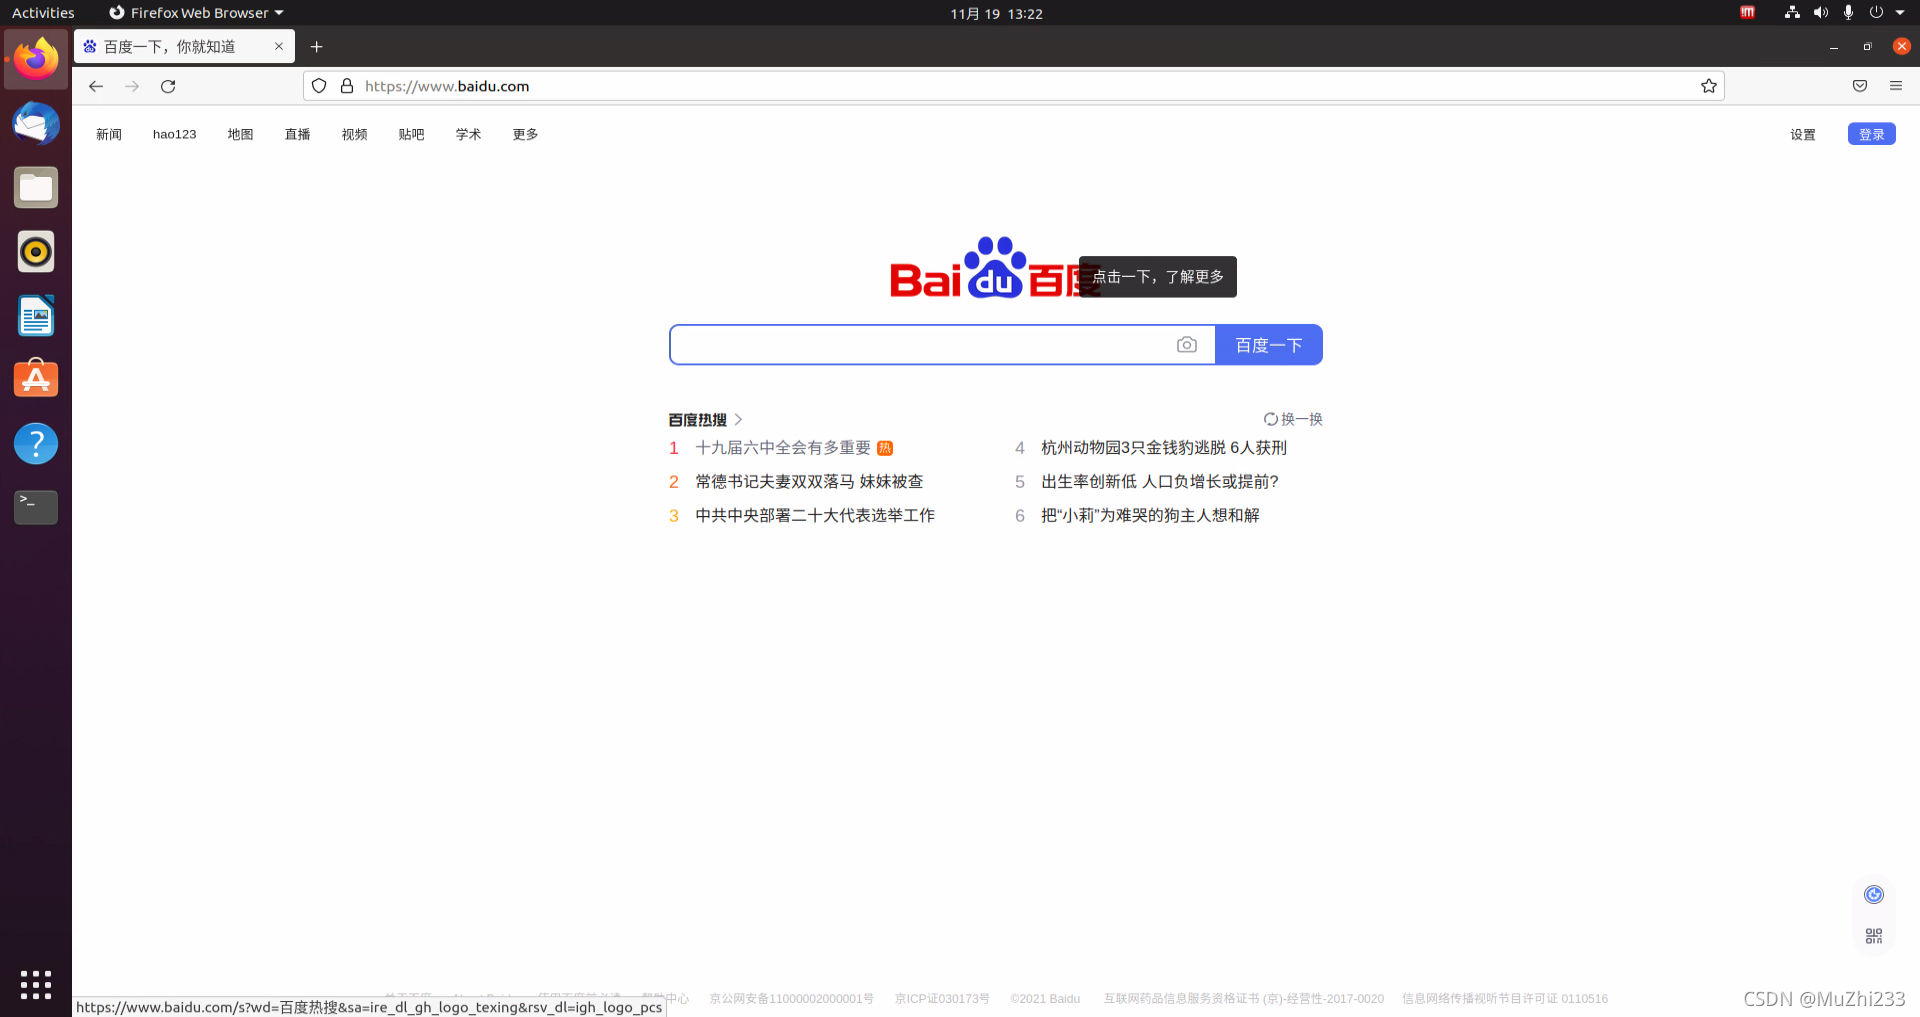
Task: Click the microphone icon in the system tray
Action: tap(1849, 13)
